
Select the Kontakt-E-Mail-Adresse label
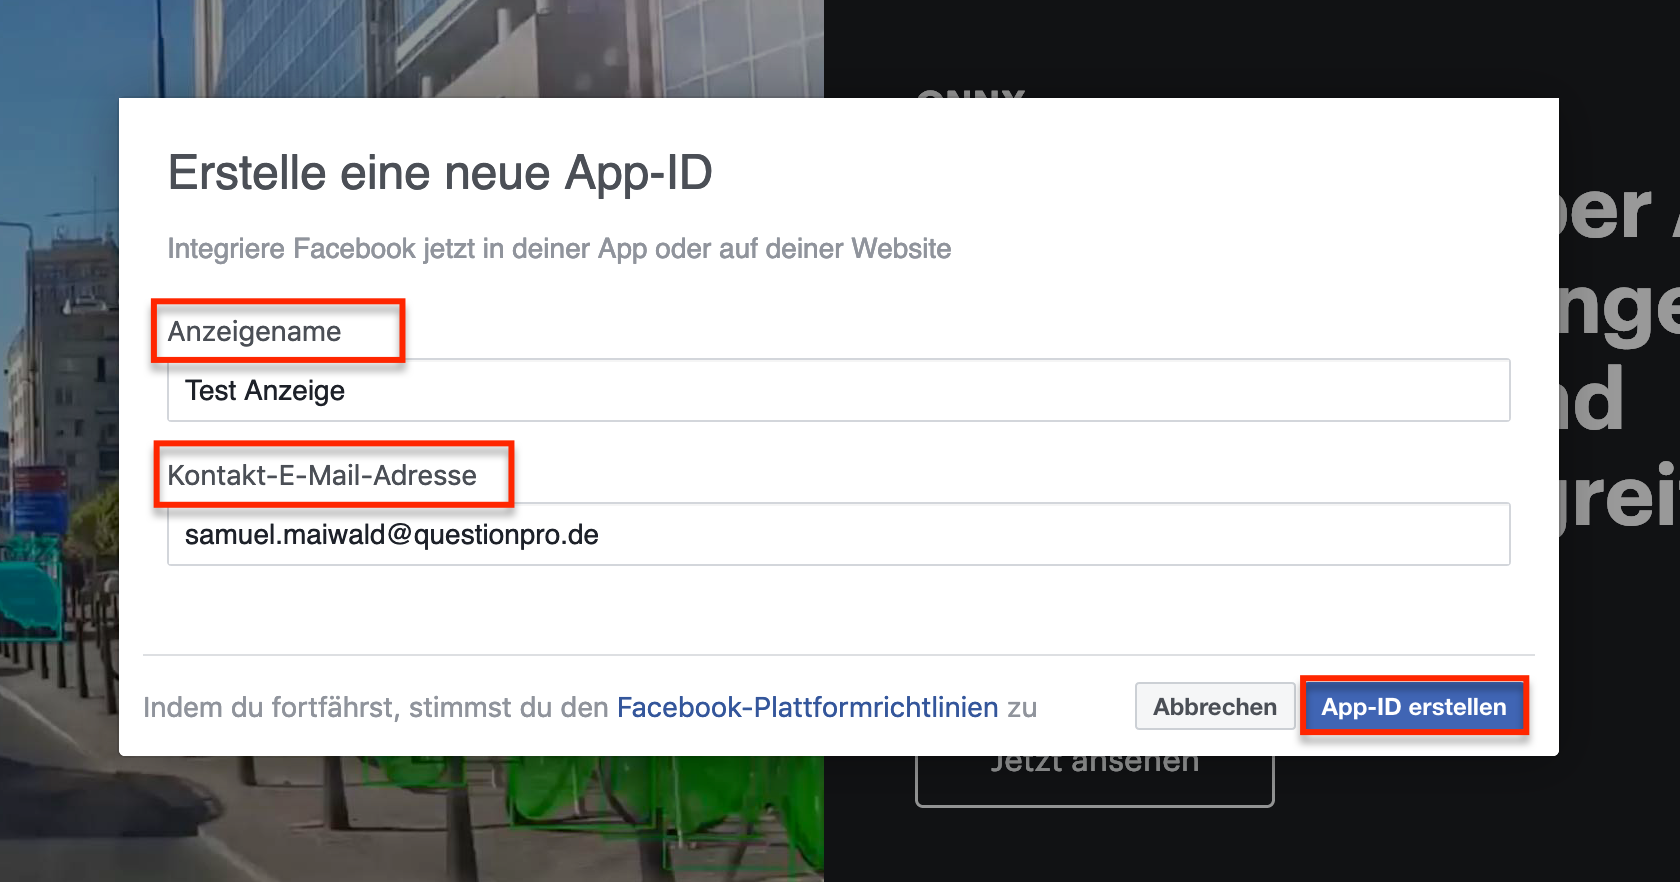(x=322, y=475)
